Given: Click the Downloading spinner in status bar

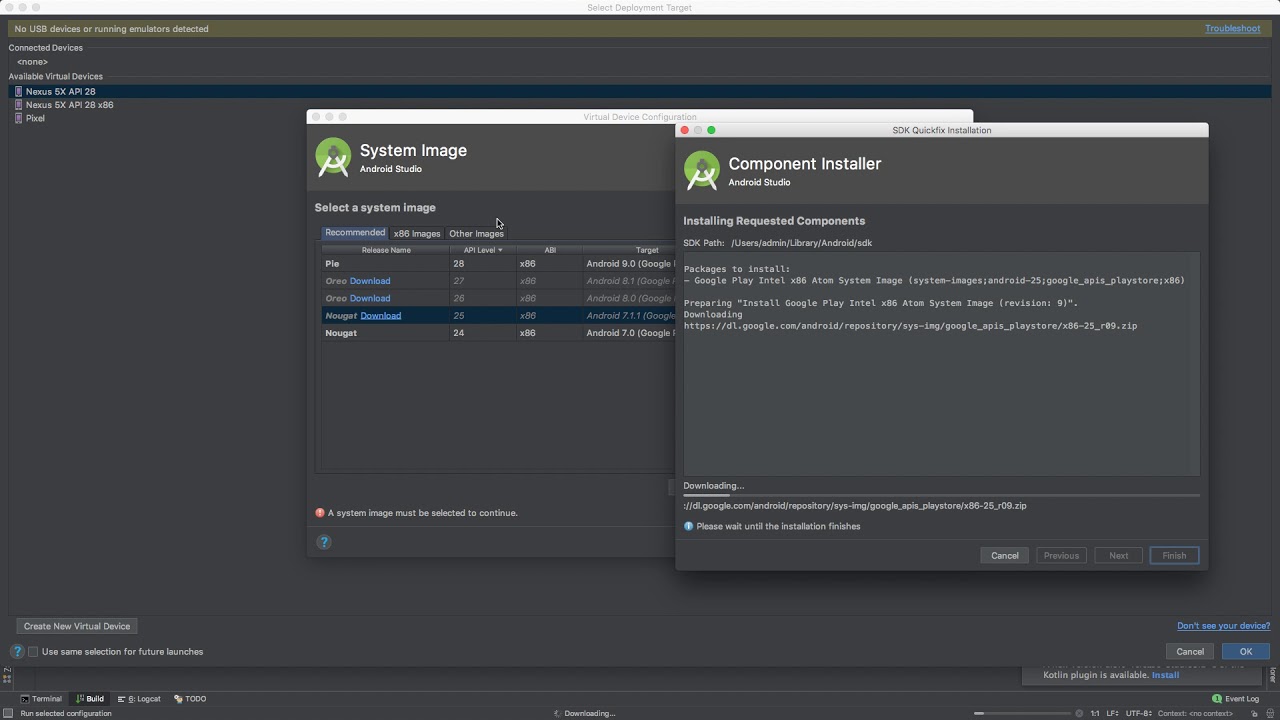Looking at the screenshot, I should tap(558, 713).
